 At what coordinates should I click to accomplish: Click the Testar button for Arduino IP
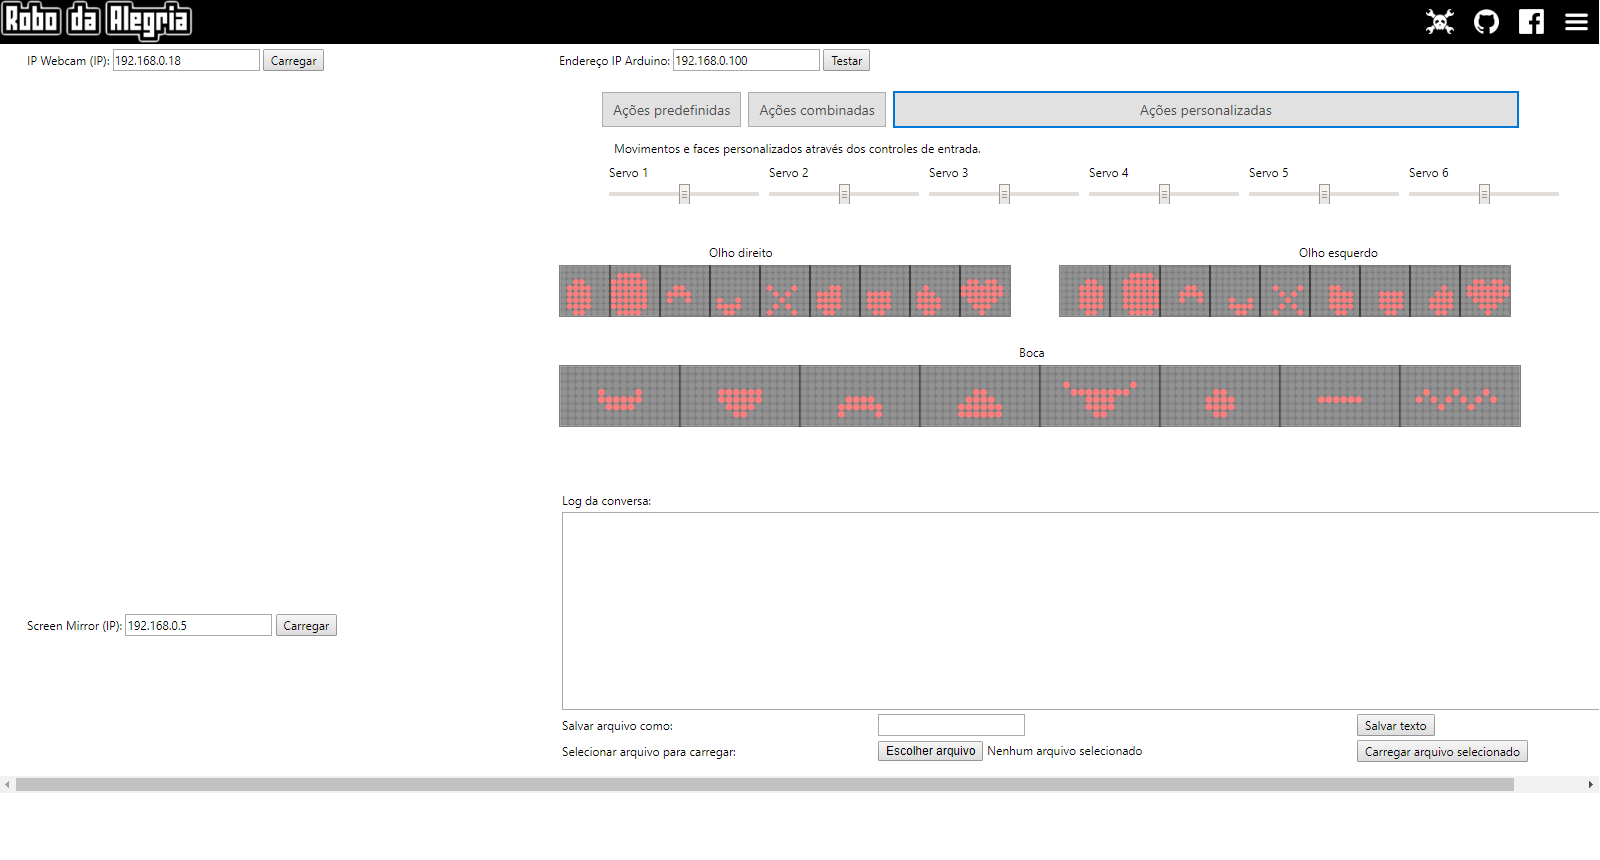pos(846,60)
